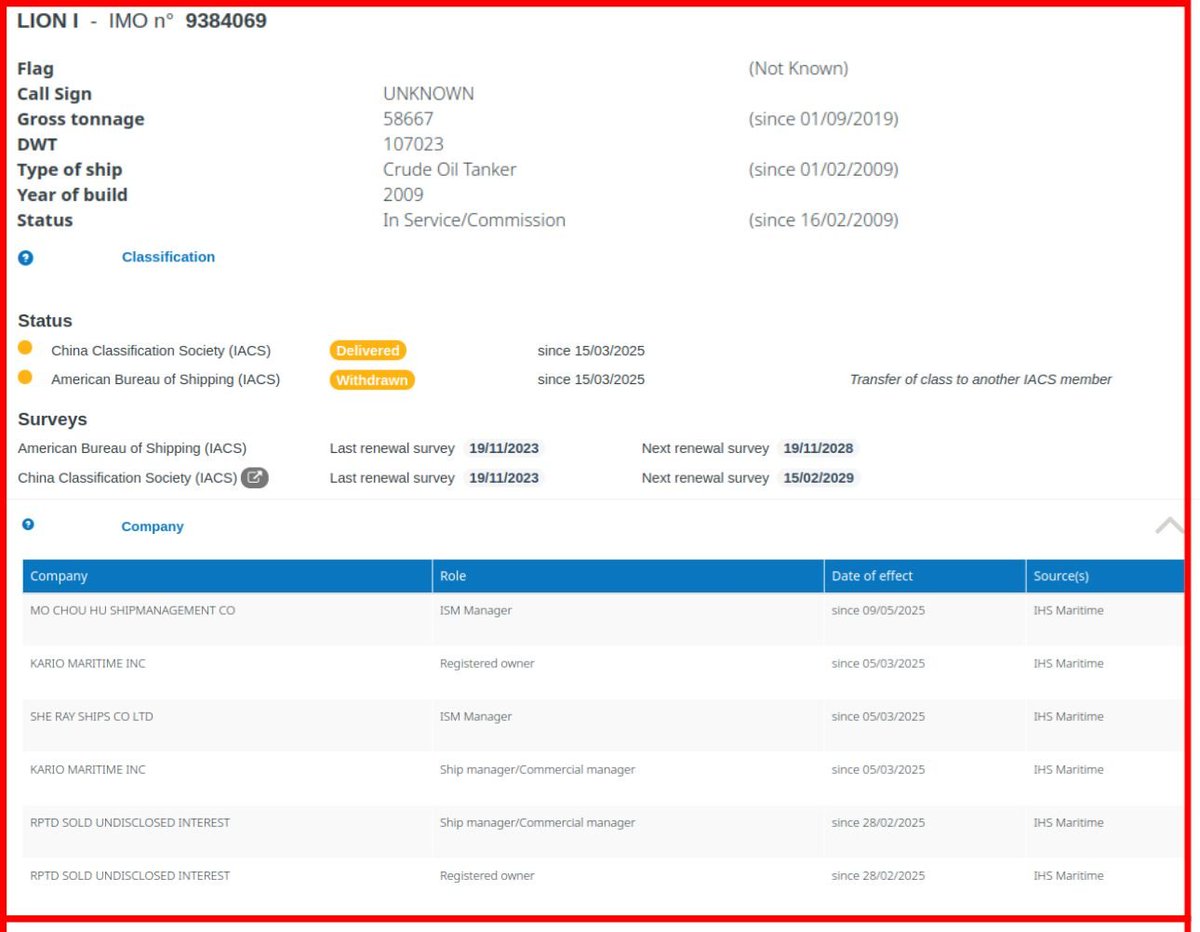Open the Classification section heading

(x=168, y=257)
